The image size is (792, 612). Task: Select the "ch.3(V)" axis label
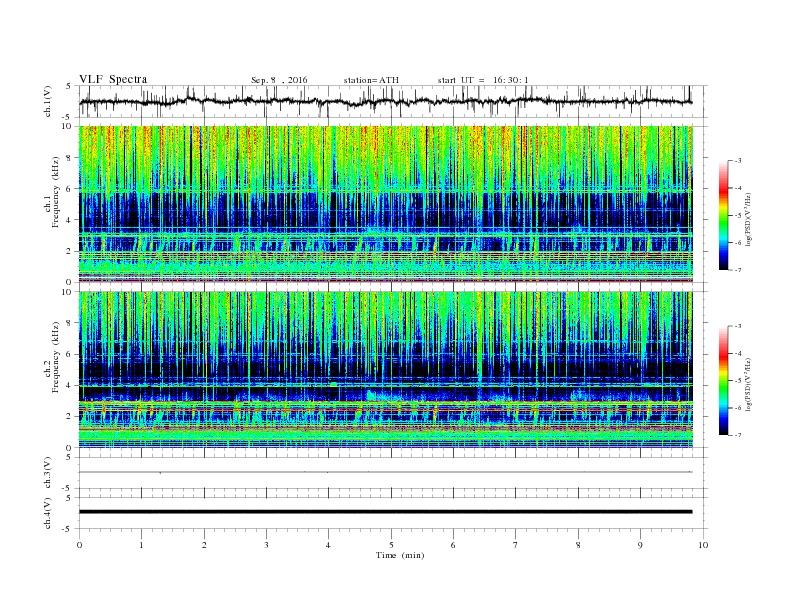[48, 473]
